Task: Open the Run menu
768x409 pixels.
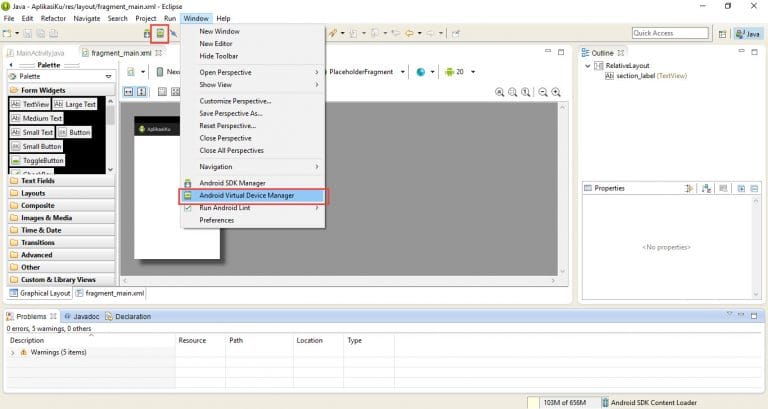Action: [x=170, y=19]
